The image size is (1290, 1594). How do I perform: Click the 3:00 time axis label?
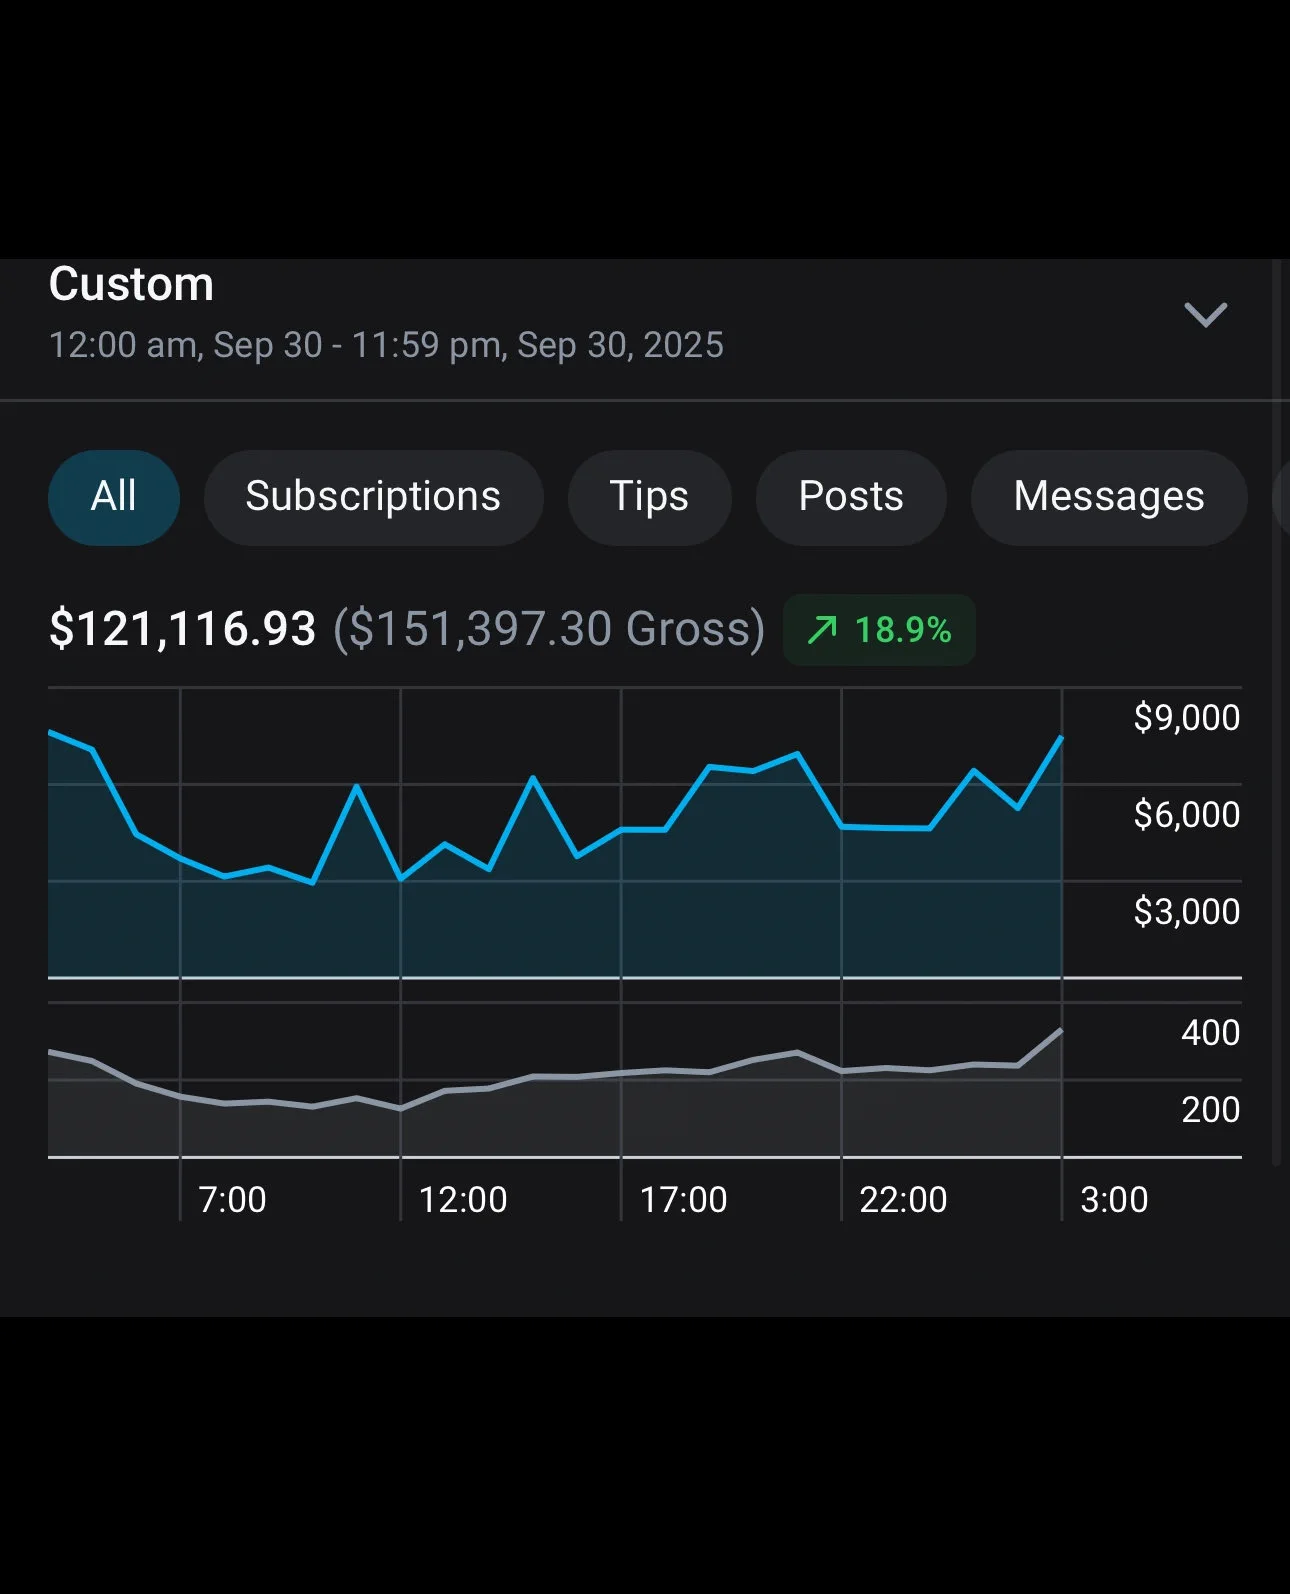pyautogui.click(x=1114, y=1199)
